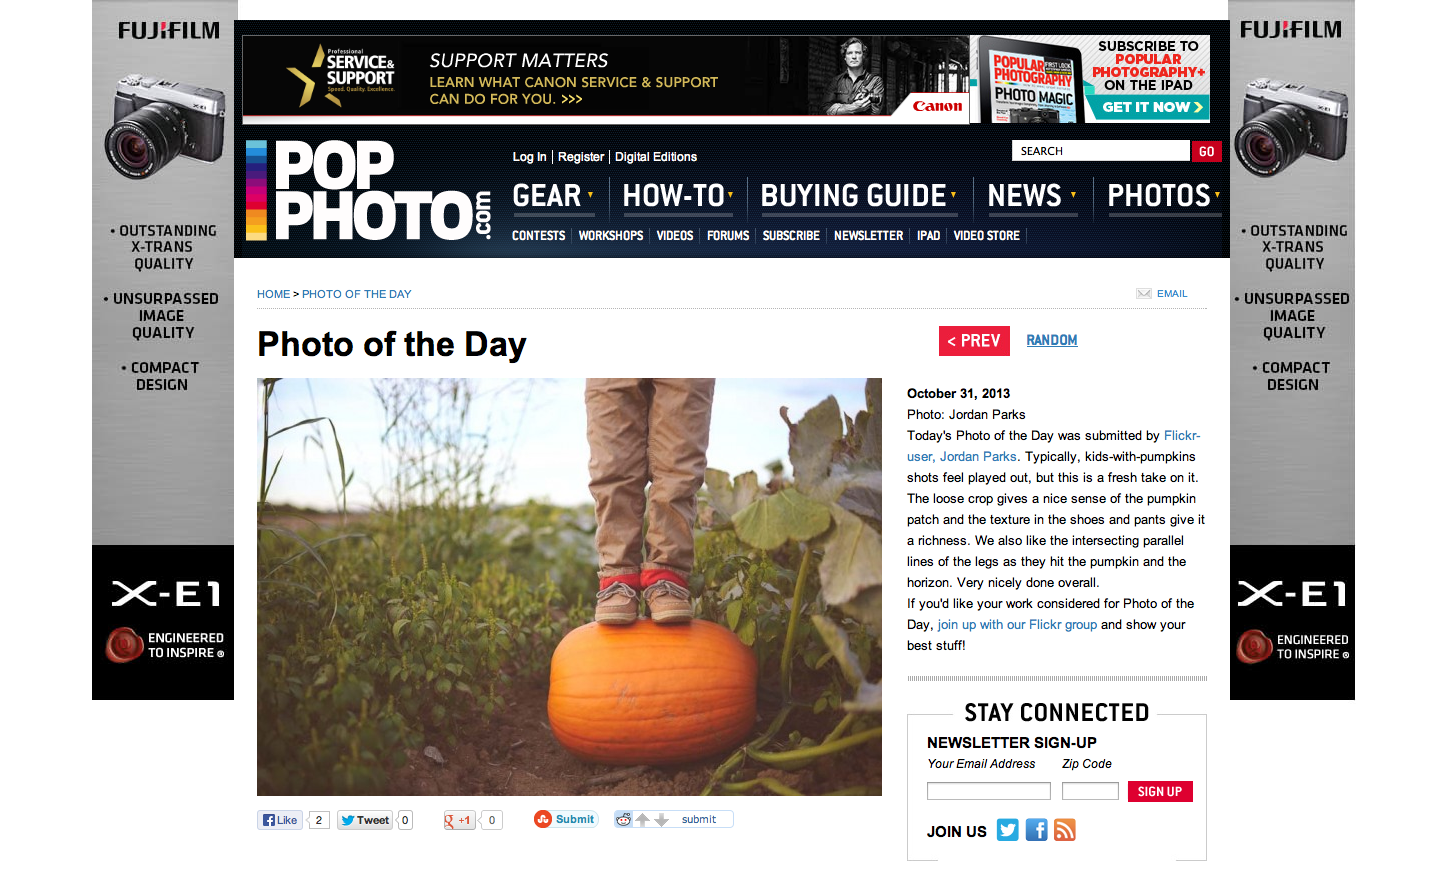Viewport: 1439px width, 882px height.
Task: Click the email envelope icon
Action: [1144, 293]
